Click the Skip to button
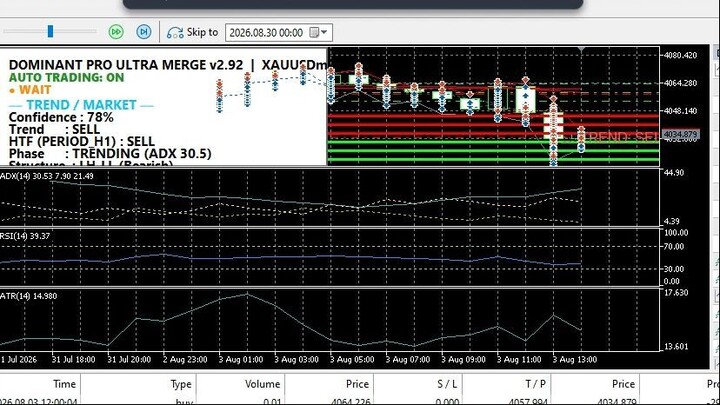The image size is (720, 405). pos(192,32)
